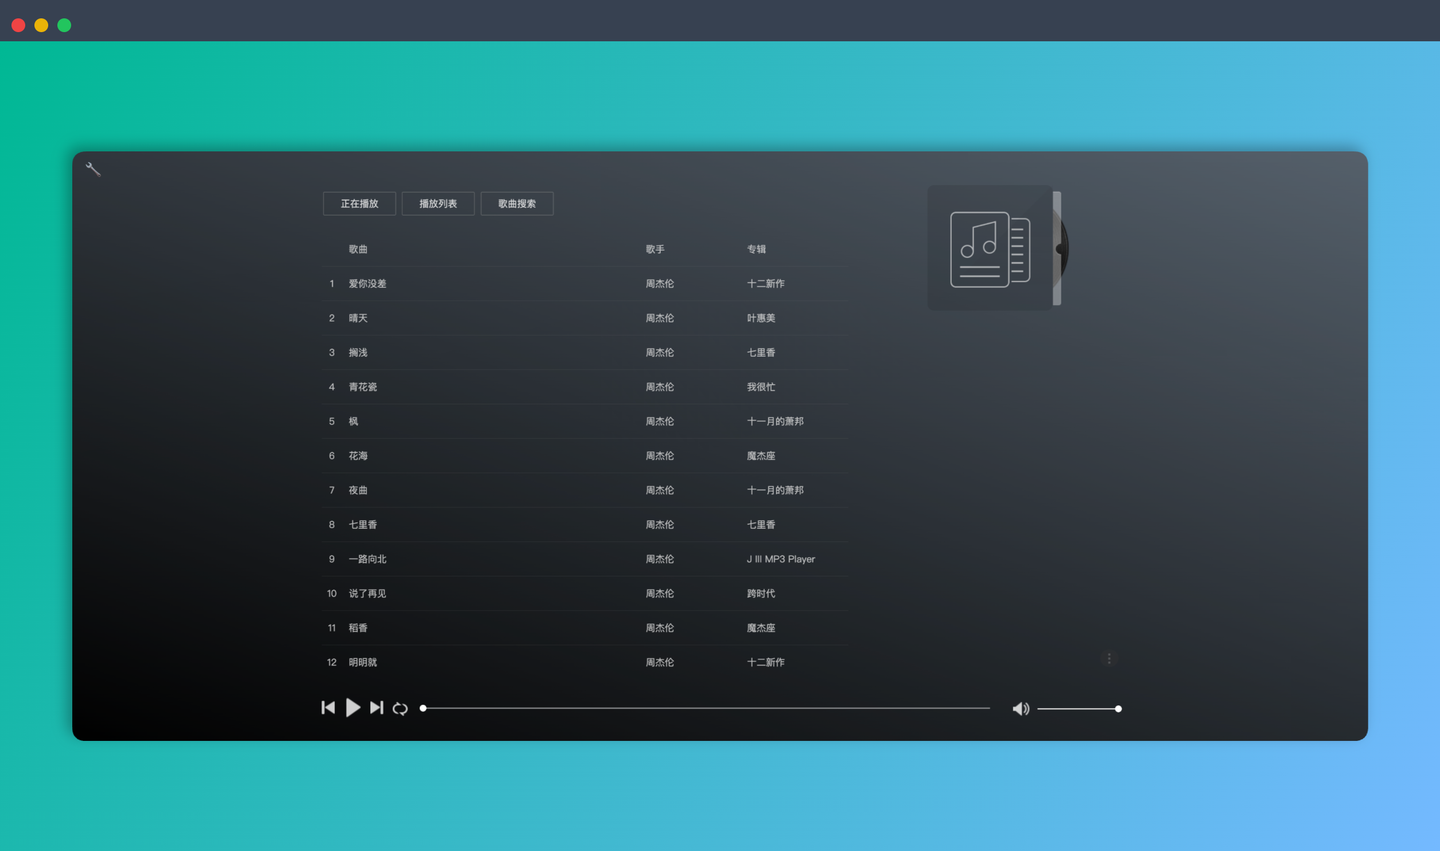The width and height of the screenshot is (1440, 851).
Task: Click album 十二新作 in the 明明就 row
Action: tap(766, 663)
